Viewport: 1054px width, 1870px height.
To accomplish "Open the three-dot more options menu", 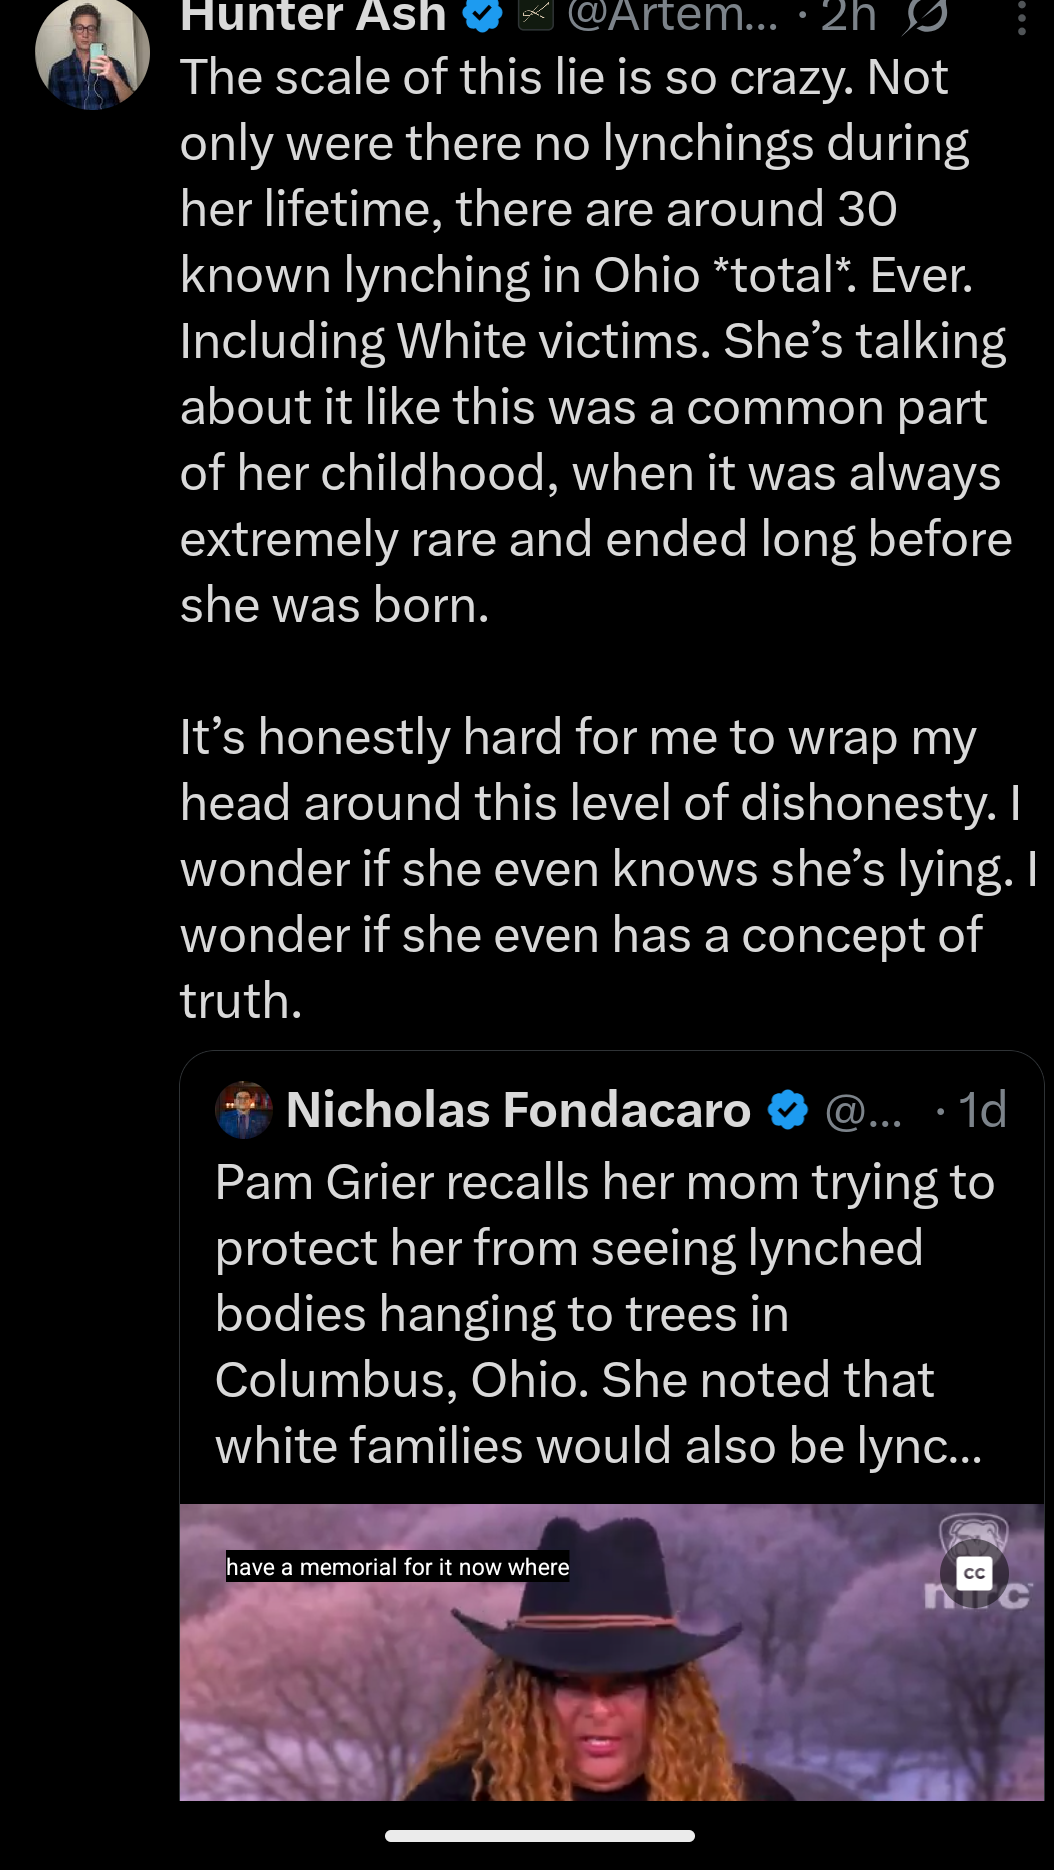I will coord(1021,18).
